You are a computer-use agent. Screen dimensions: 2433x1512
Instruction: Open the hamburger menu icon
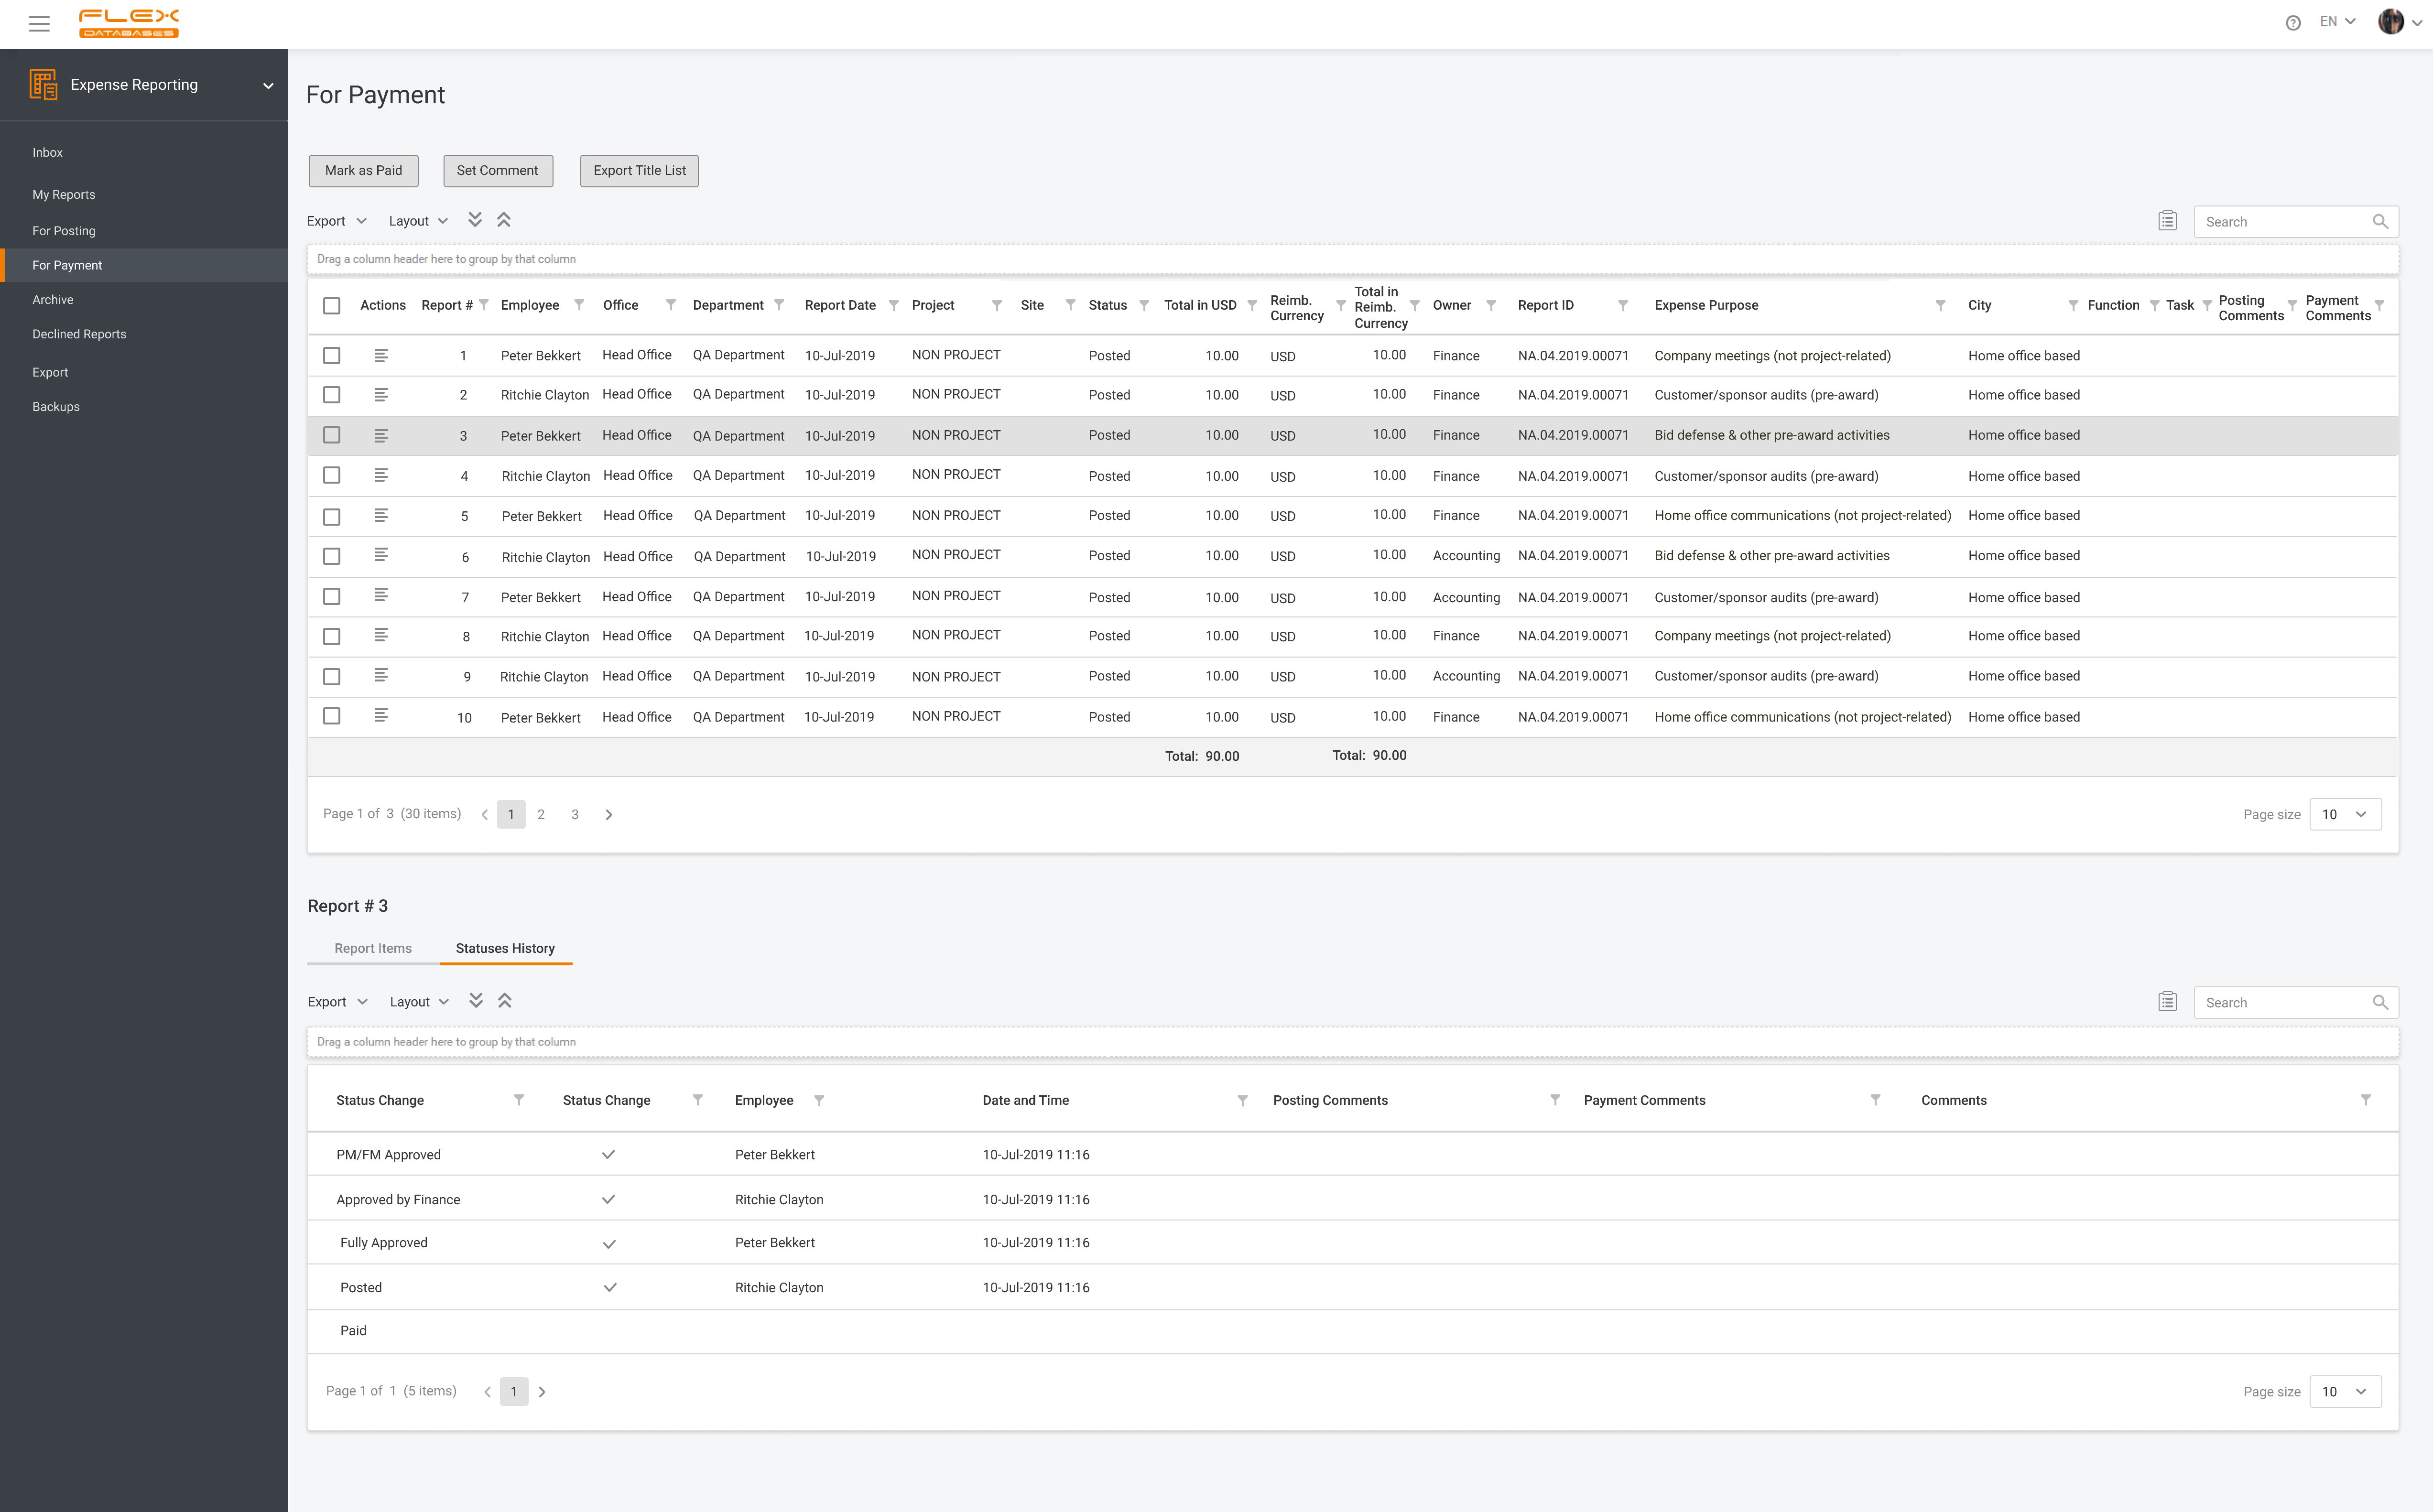39,23
